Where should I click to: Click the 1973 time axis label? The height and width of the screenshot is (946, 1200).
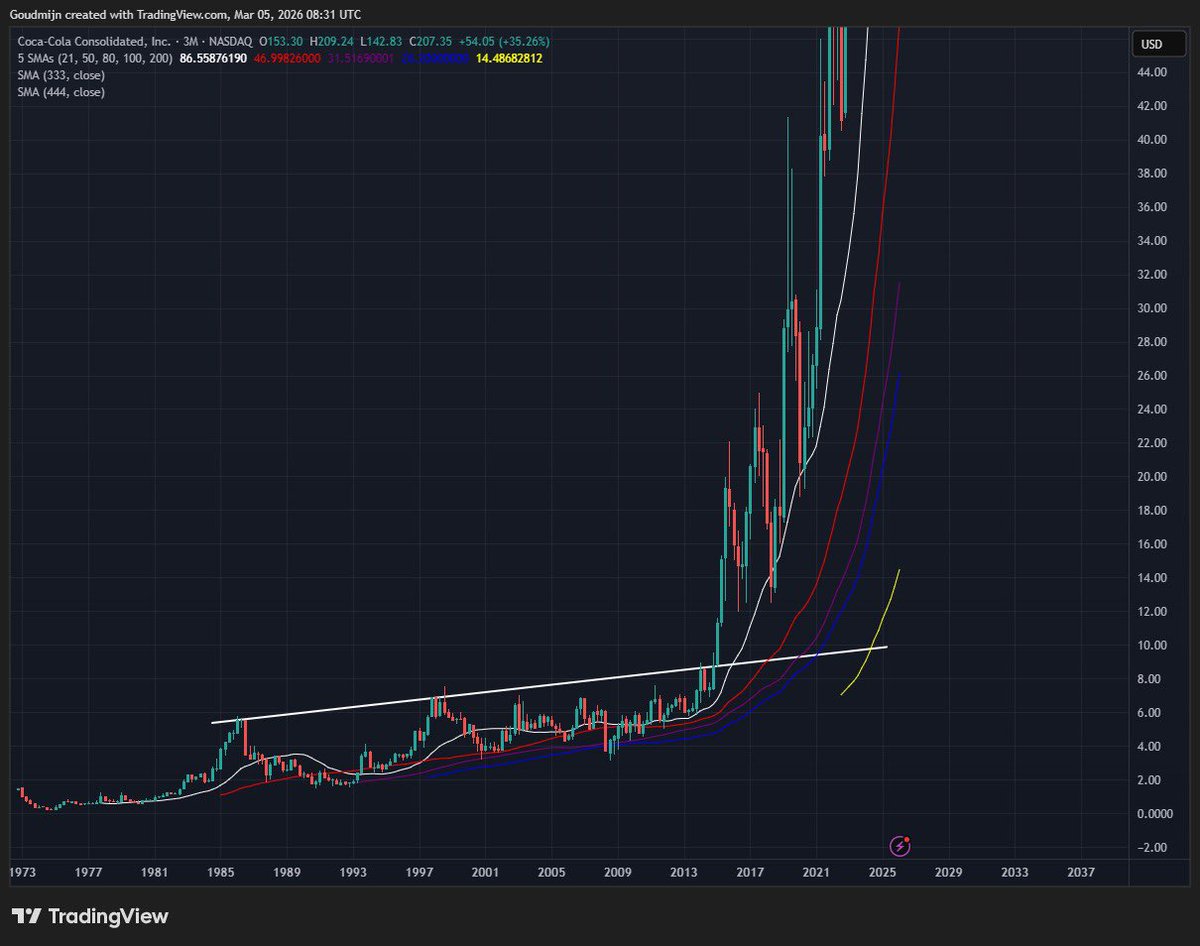[23, 872]
